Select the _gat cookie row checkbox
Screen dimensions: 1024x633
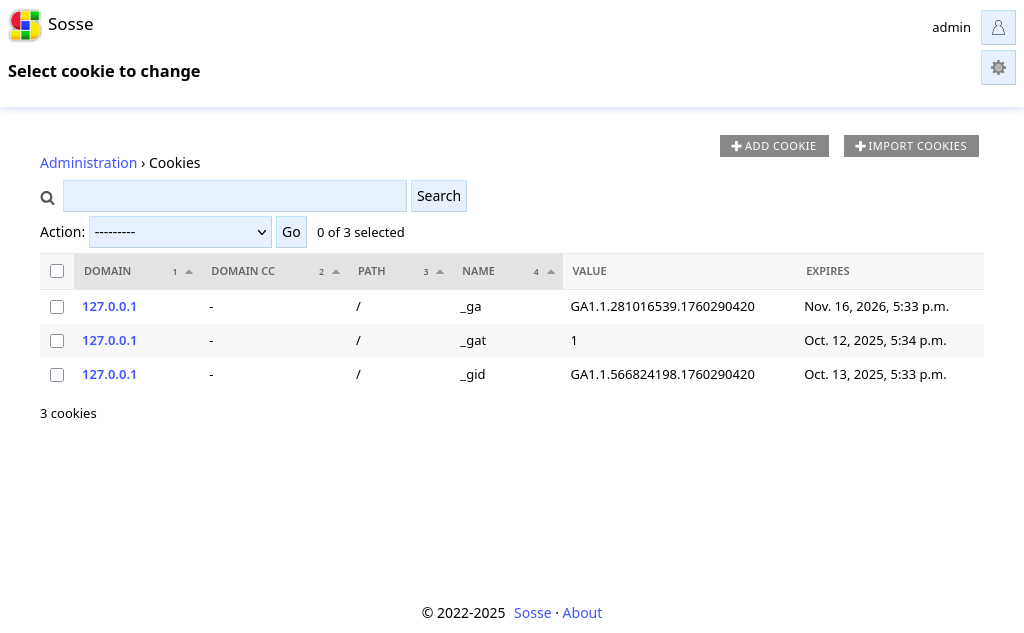pyautogui.click(x=57, y=341)
